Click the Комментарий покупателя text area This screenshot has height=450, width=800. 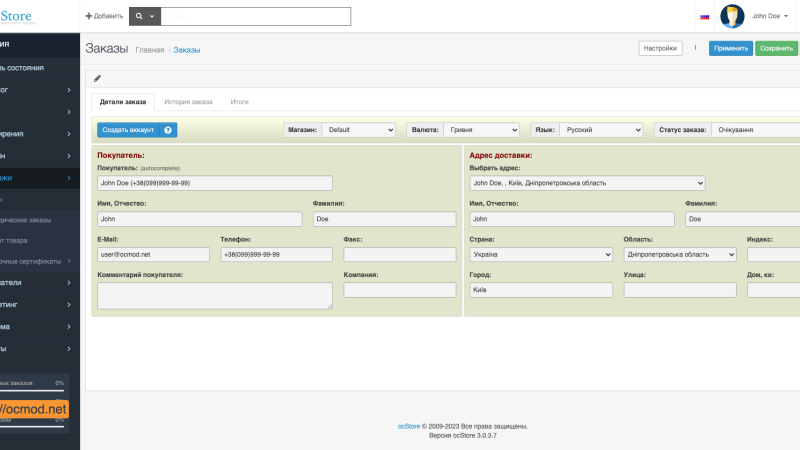[x=215, y=296]
